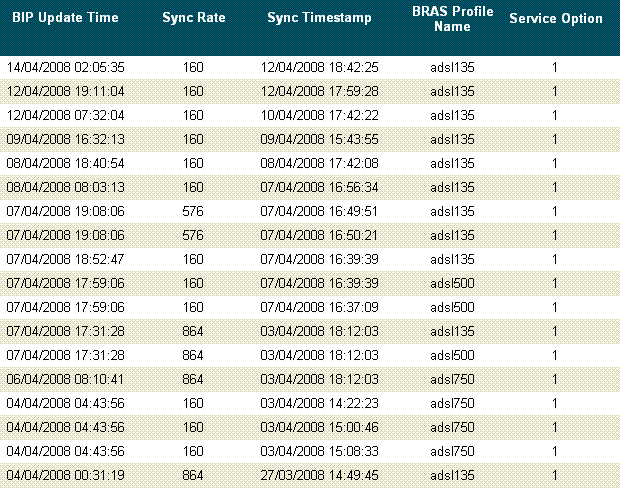
Task: Click sync rate 160 in the 07/04/2008 18:52:47 row
Action: (x=193, y=259)
